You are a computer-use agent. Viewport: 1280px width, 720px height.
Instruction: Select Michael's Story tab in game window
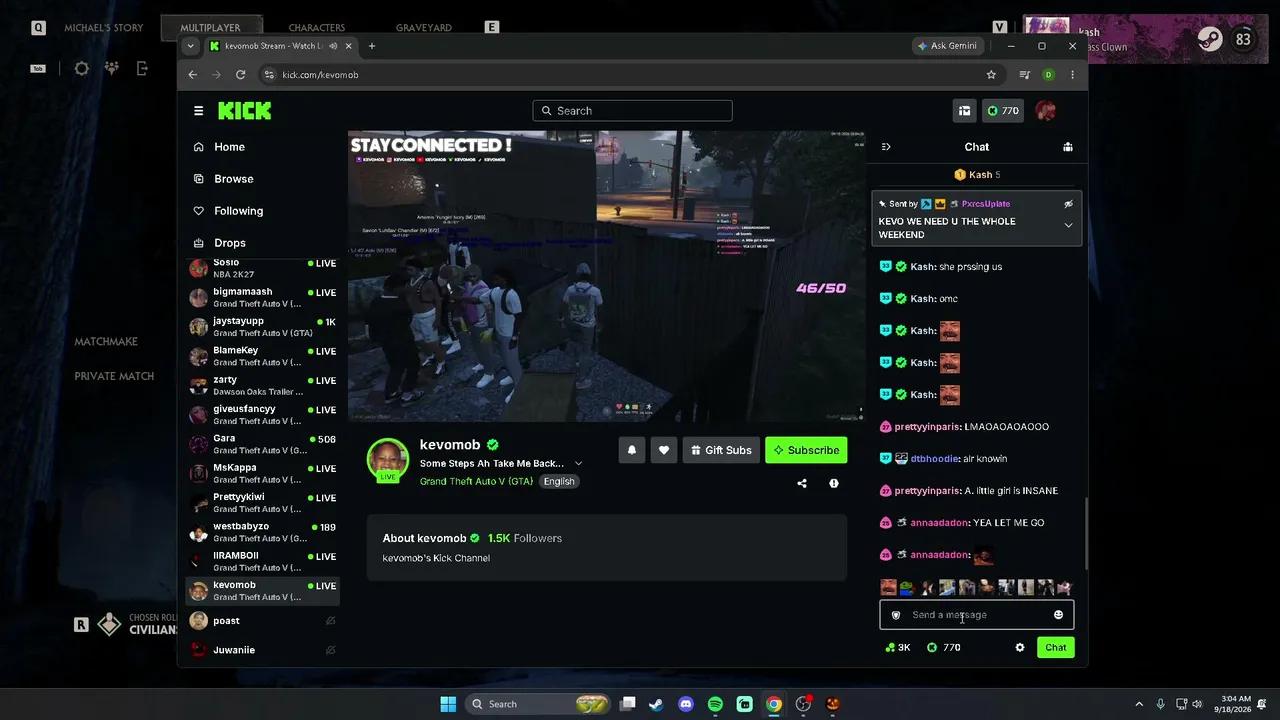tap(103, 28)
